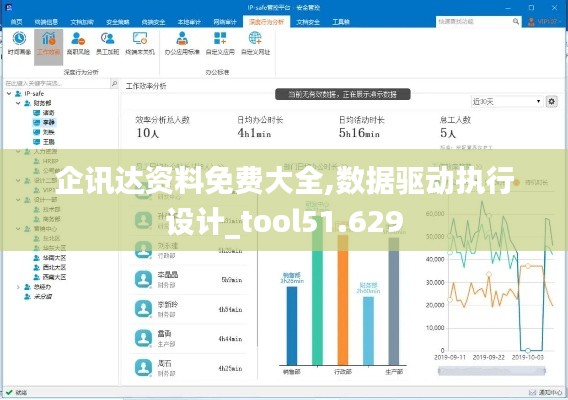The image size is (568, 400).
Task: Click the 2019-09-22 axis date label
Action: [x=488, y=357]
